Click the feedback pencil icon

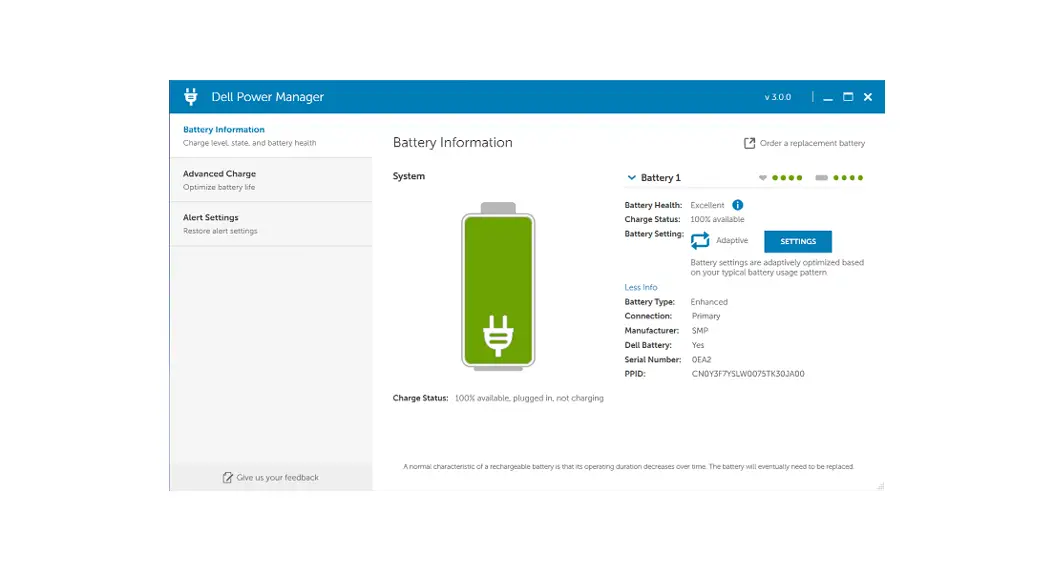pos(228,477)
